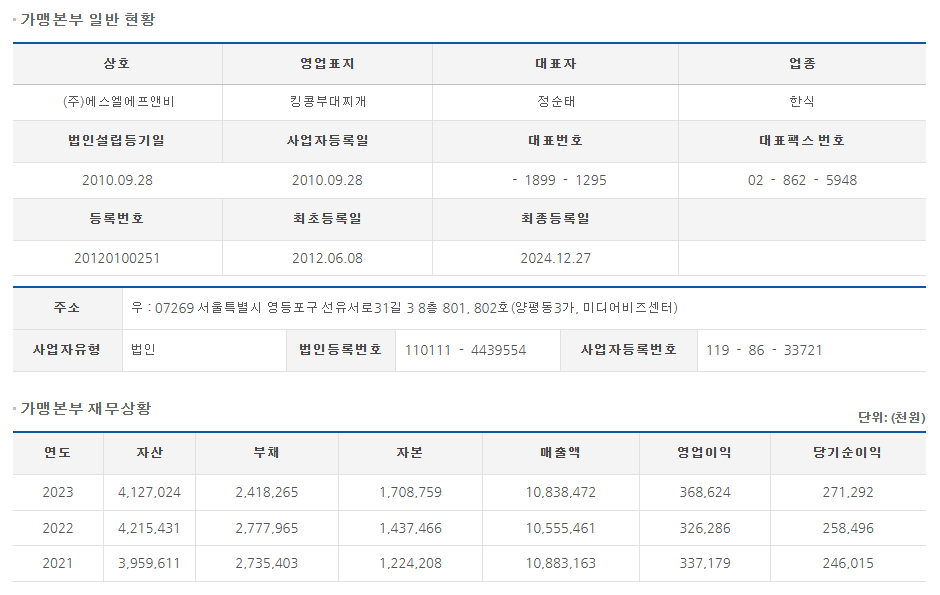
Task: Click the 2023 operating profit 368,624
Action: (705, 493)
